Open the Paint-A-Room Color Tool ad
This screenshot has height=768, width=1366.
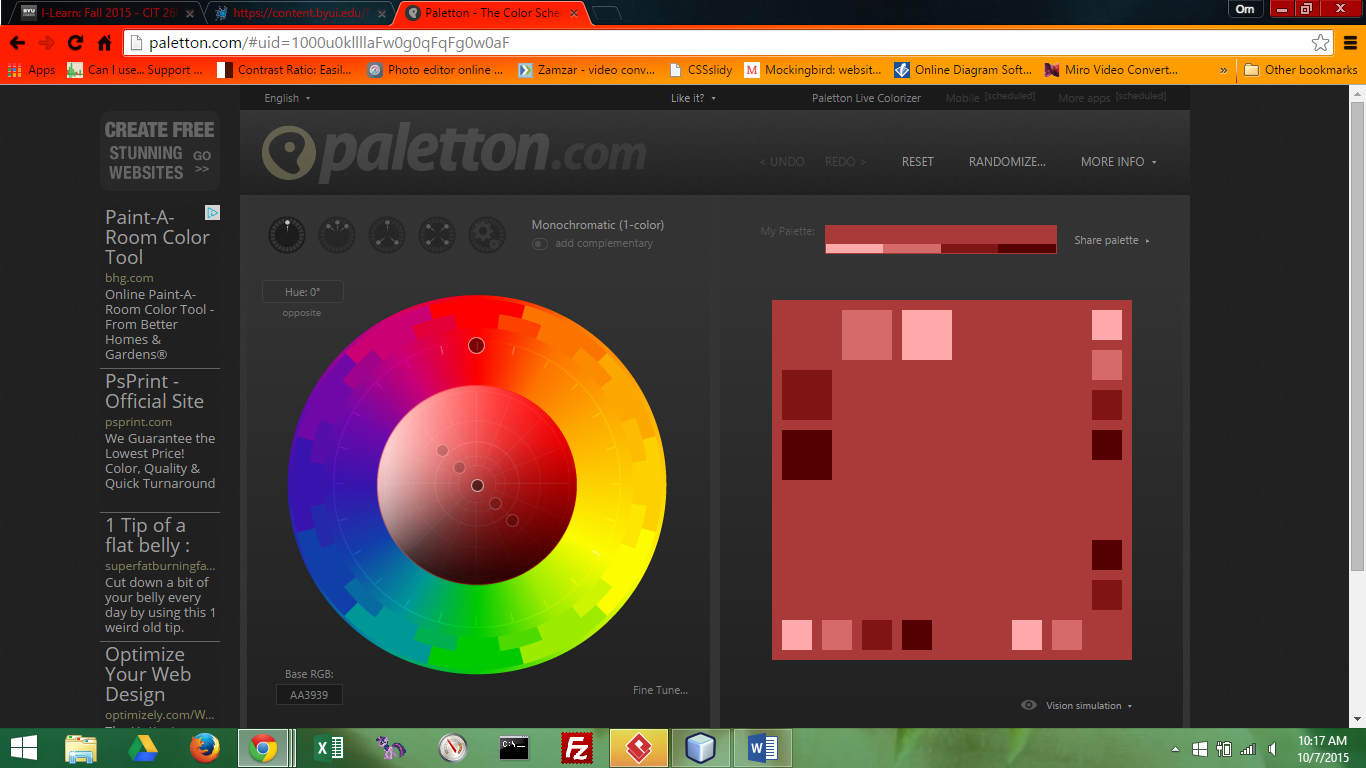pos(157,237)
